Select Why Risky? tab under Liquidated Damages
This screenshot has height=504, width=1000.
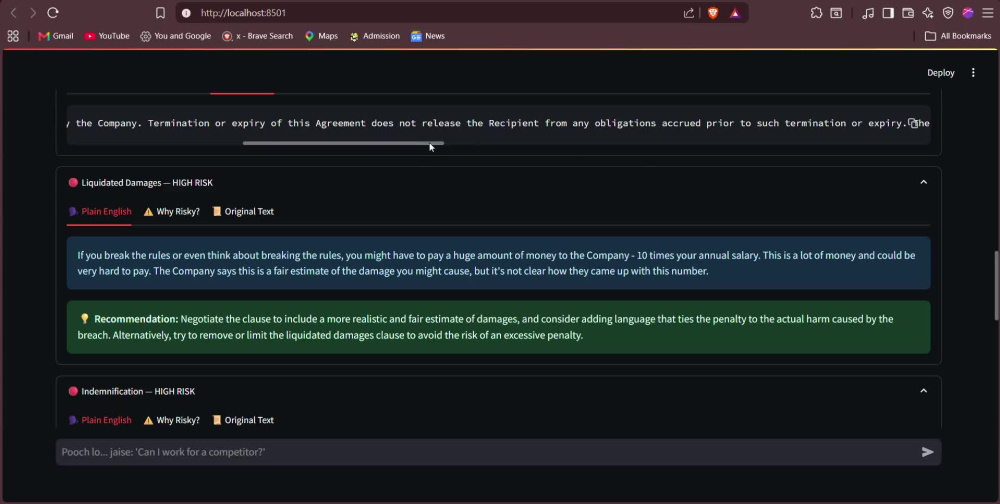172,212
